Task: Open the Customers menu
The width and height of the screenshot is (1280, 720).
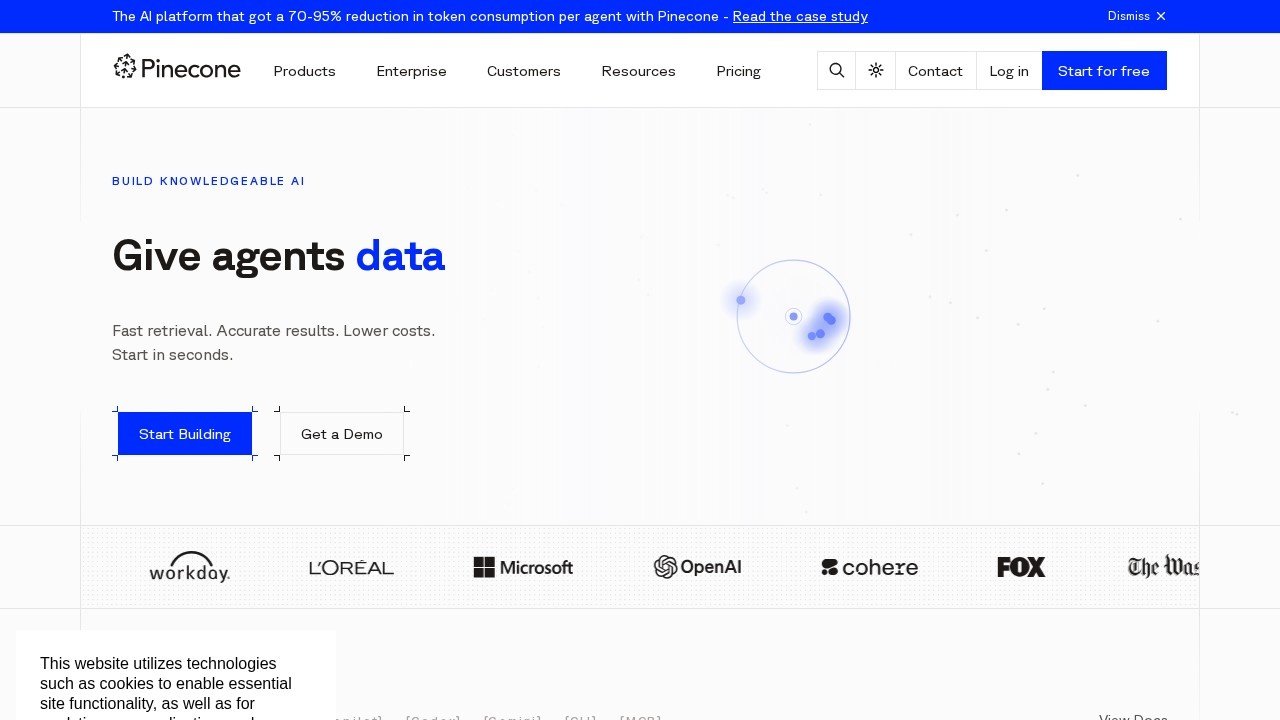Action: (524, 71)
